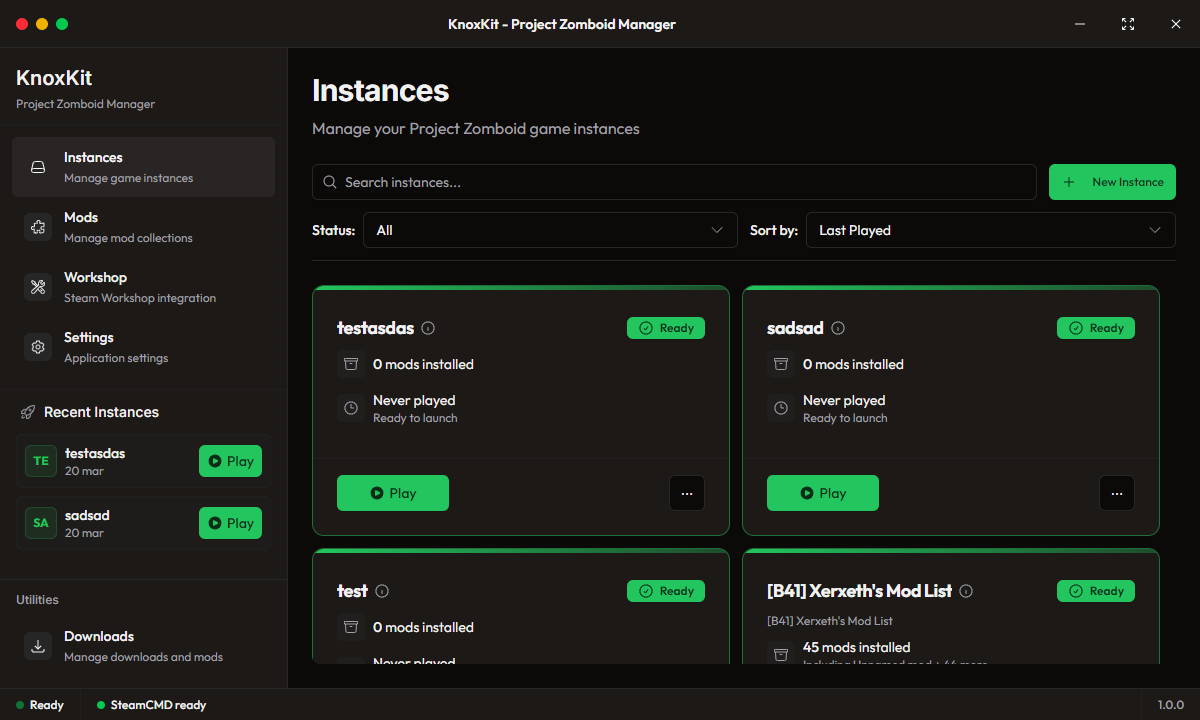Click the SteamCMD ready status indicator
1200x720 pixels.
coord(151,705)
